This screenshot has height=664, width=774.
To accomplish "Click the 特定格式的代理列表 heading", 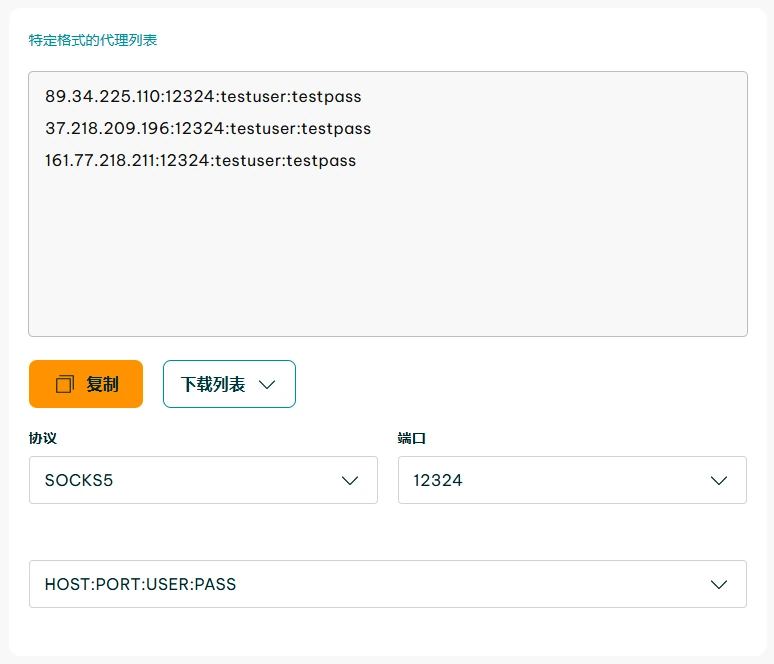I will (x=93, y=40).
